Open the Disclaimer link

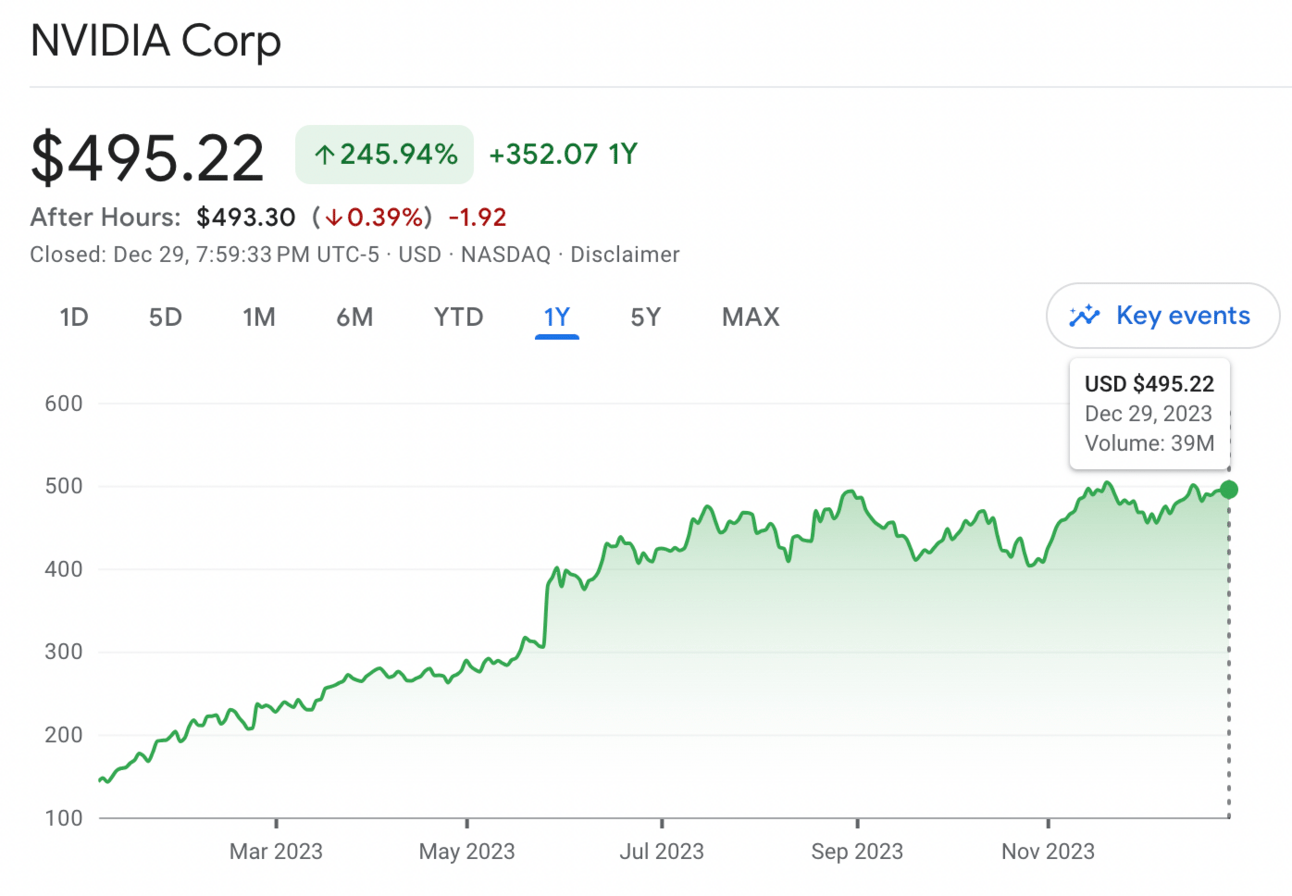click(625, 254)
